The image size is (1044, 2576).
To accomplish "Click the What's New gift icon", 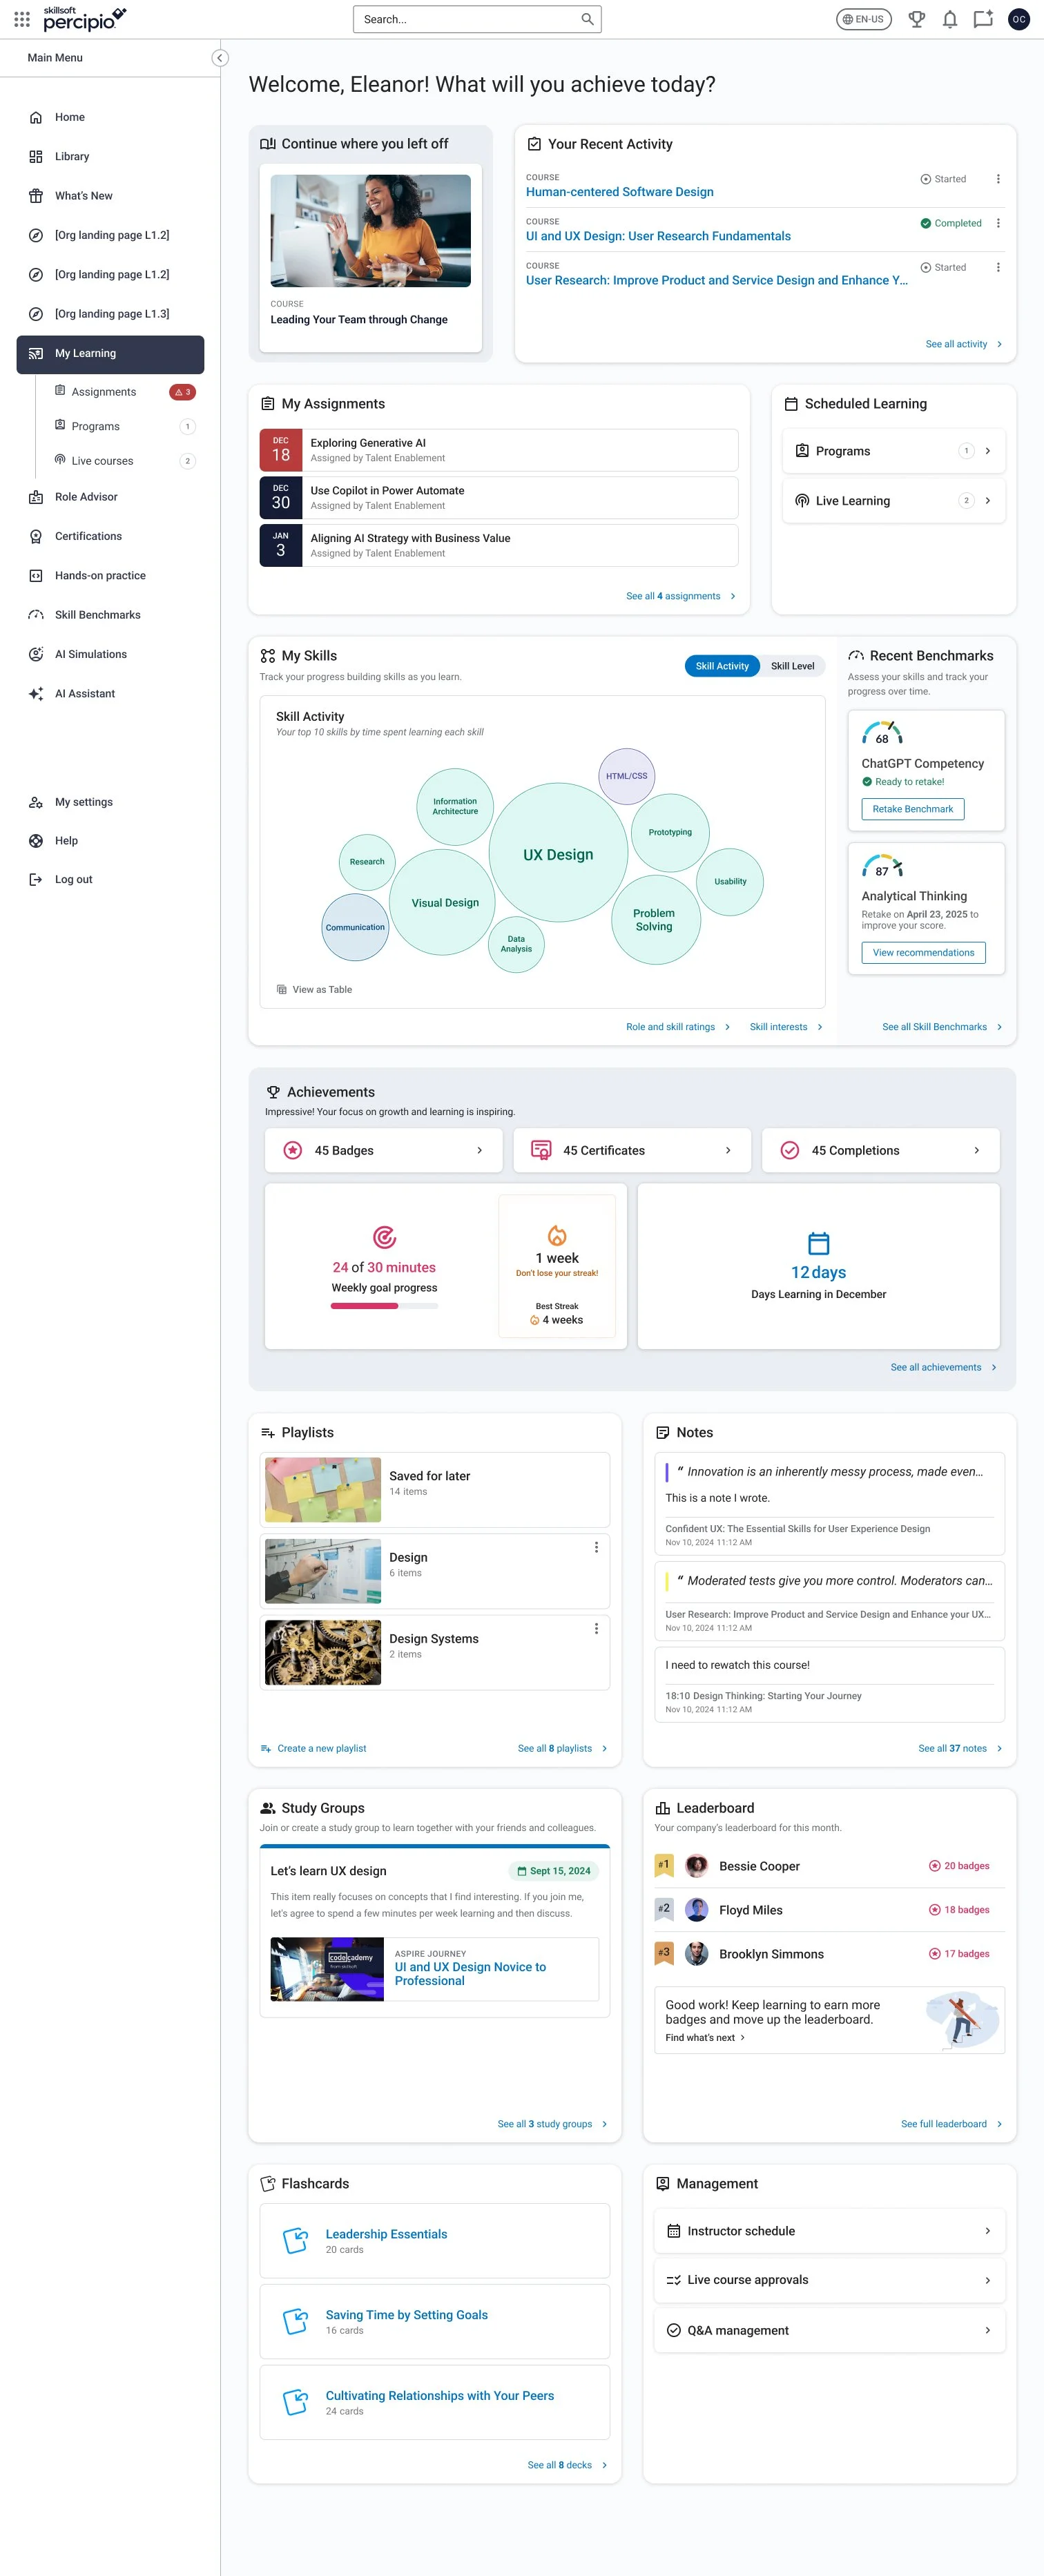I will pyautogui.click(x=36, y=196).
